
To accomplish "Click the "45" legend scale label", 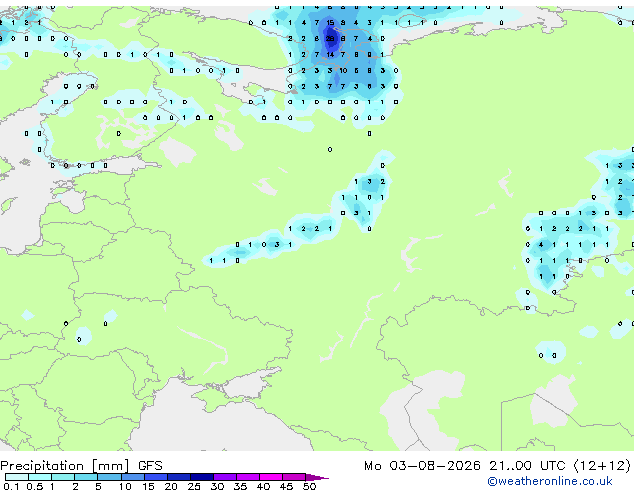I will point(286,486).
